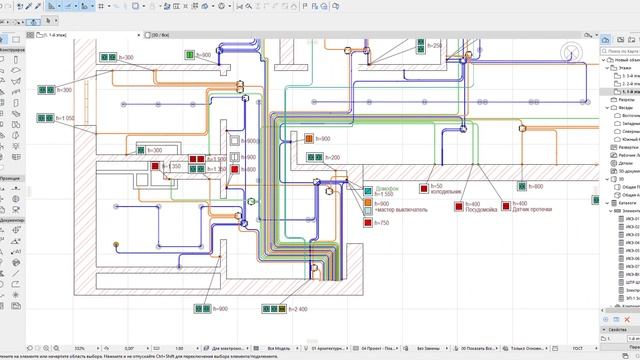Collapse the Этажи folder in the navigator
The width and height of the screenshot is (640, 360).
607,68
